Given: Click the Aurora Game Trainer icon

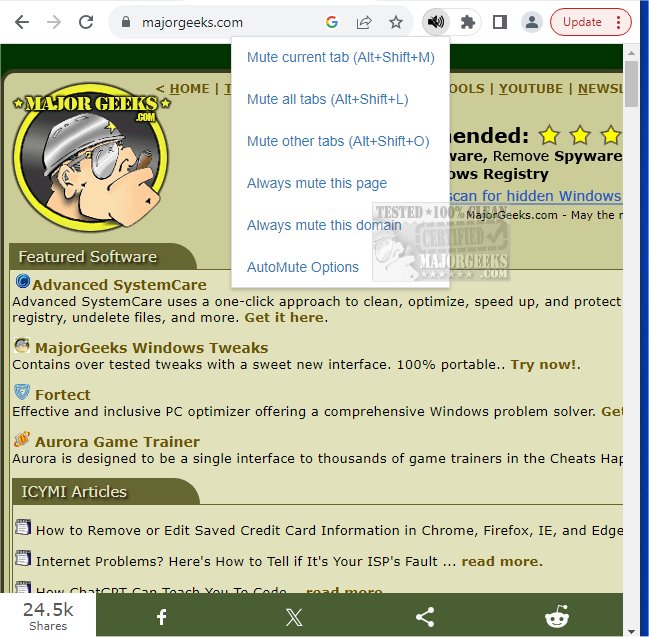Looking at the screenshot, I should coord(22,439).
